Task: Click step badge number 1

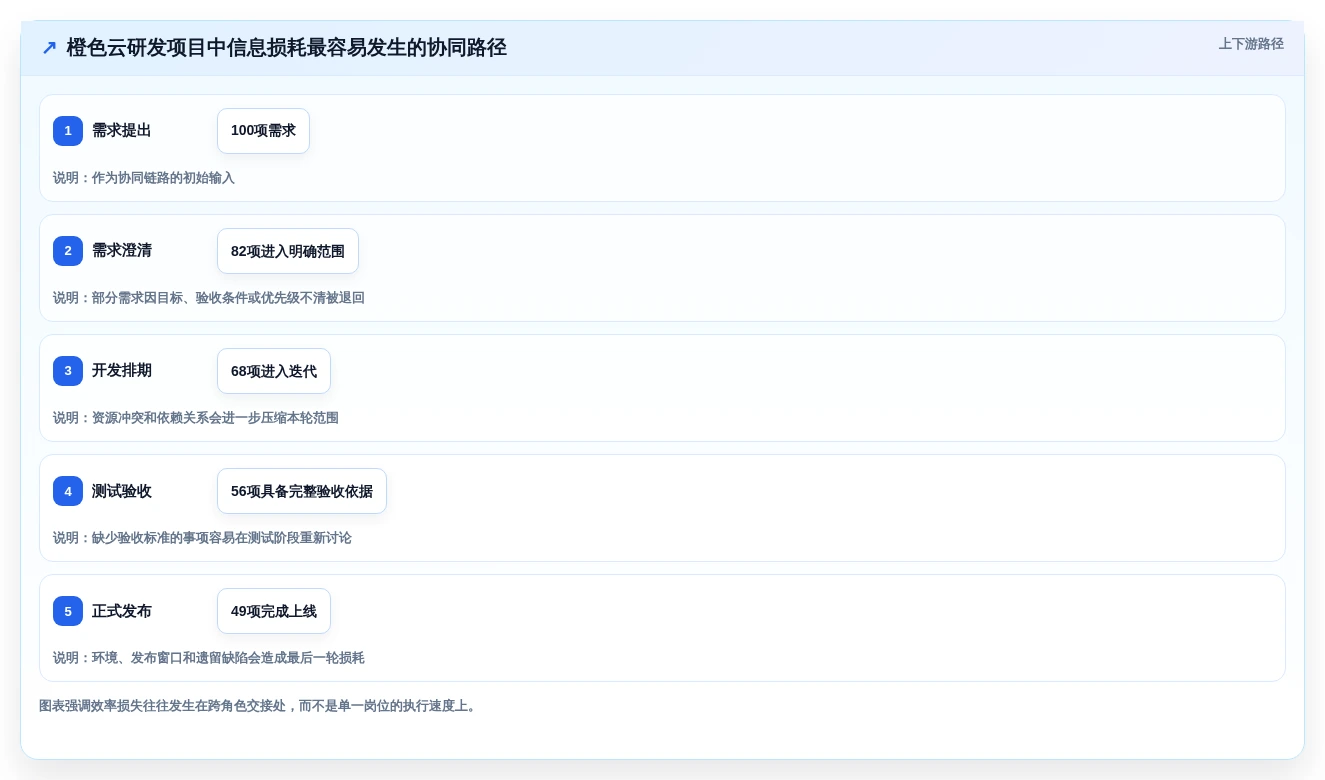Action: 68,131
